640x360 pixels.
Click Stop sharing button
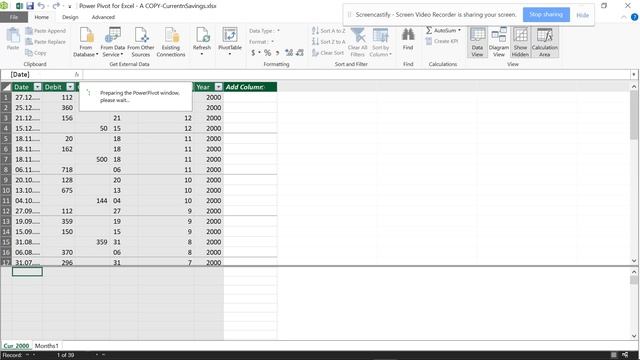click(x=546, y=15)
